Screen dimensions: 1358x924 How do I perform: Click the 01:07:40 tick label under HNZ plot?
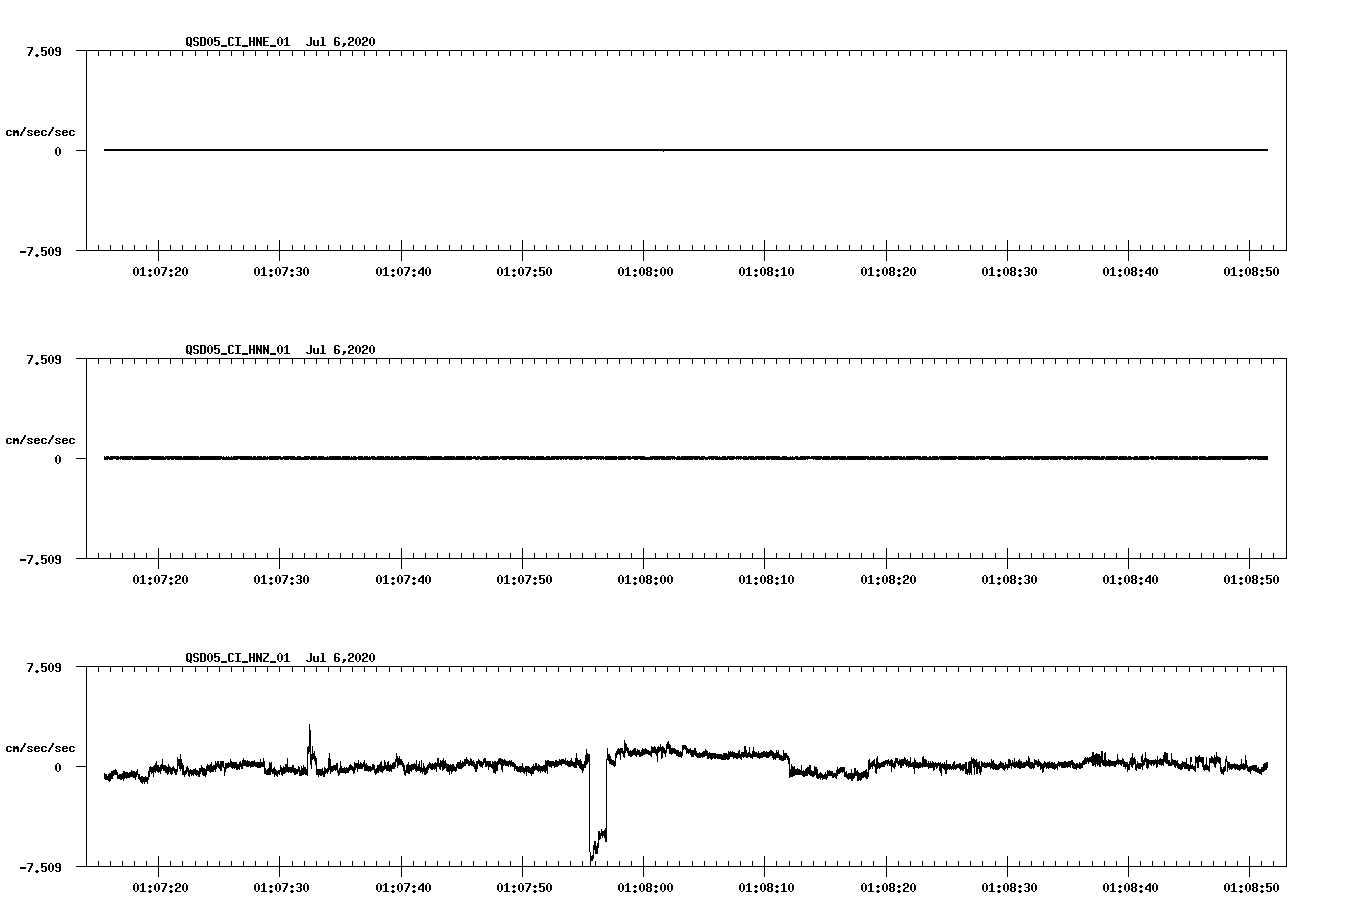[402, 887]
